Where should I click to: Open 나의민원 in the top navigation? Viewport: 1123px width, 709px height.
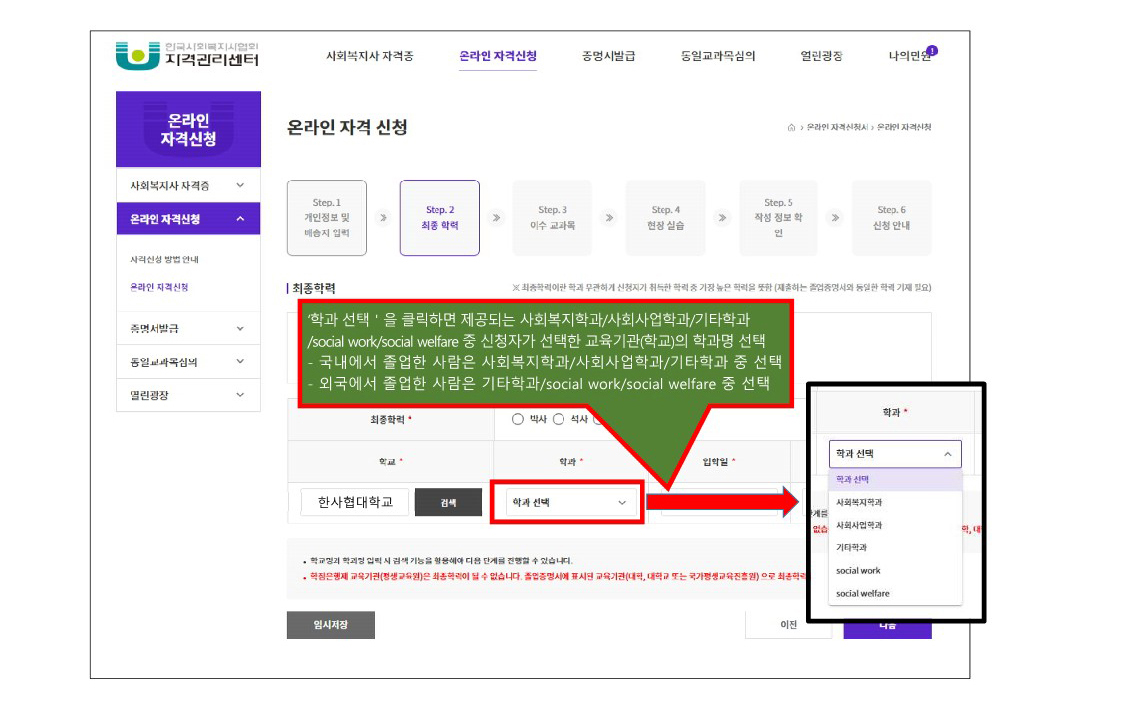point(910,56)
